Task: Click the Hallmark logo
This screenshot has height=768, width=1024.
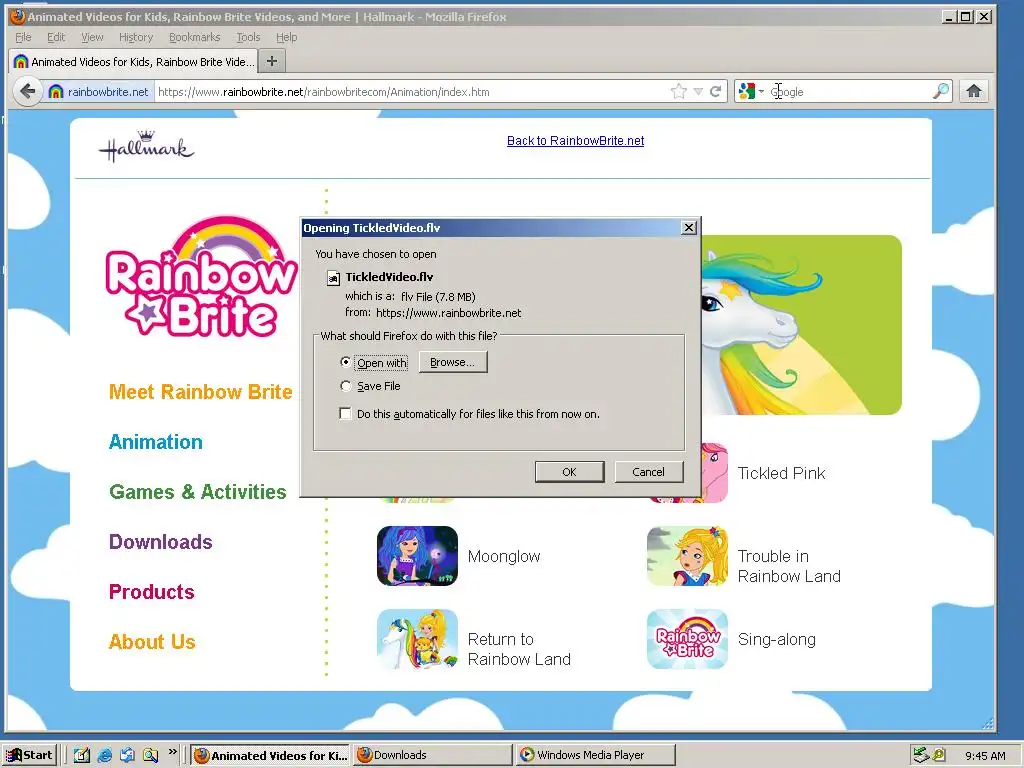Action: 146,146
